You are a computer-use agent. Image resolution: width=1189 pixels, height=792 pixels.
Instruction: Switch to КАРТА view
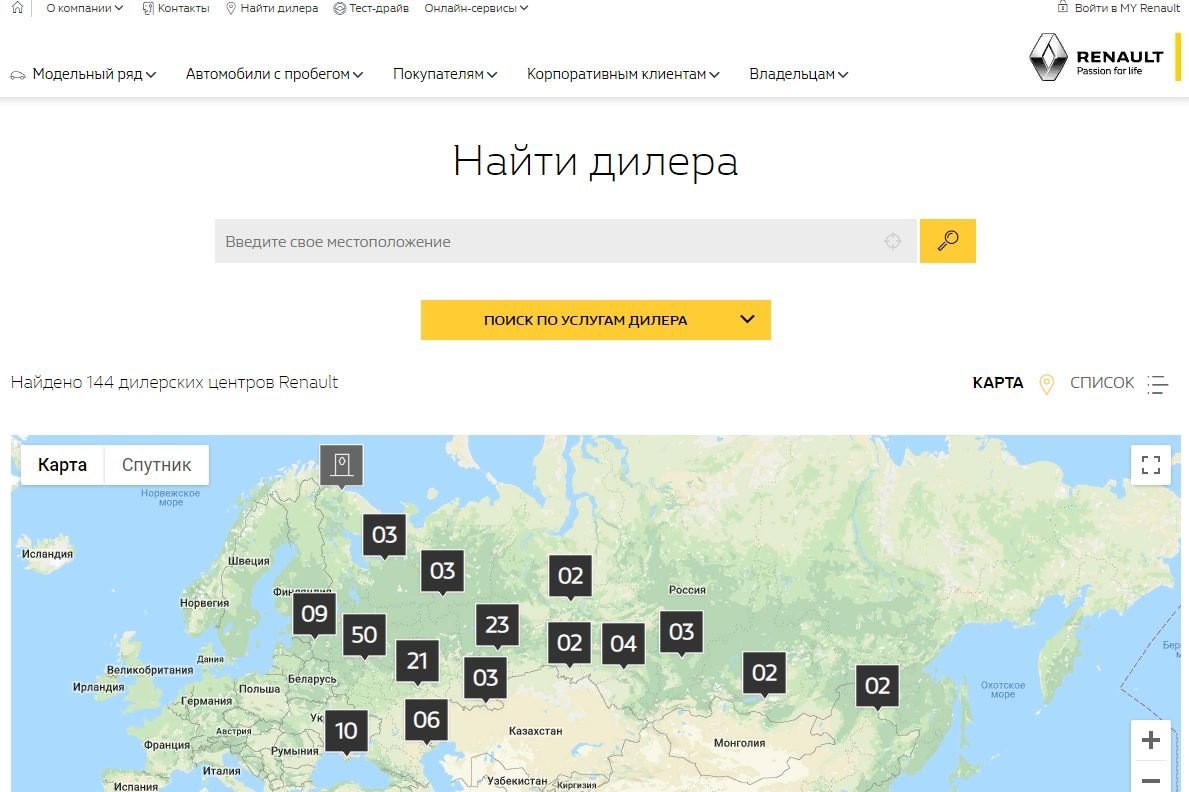(998, 383)
